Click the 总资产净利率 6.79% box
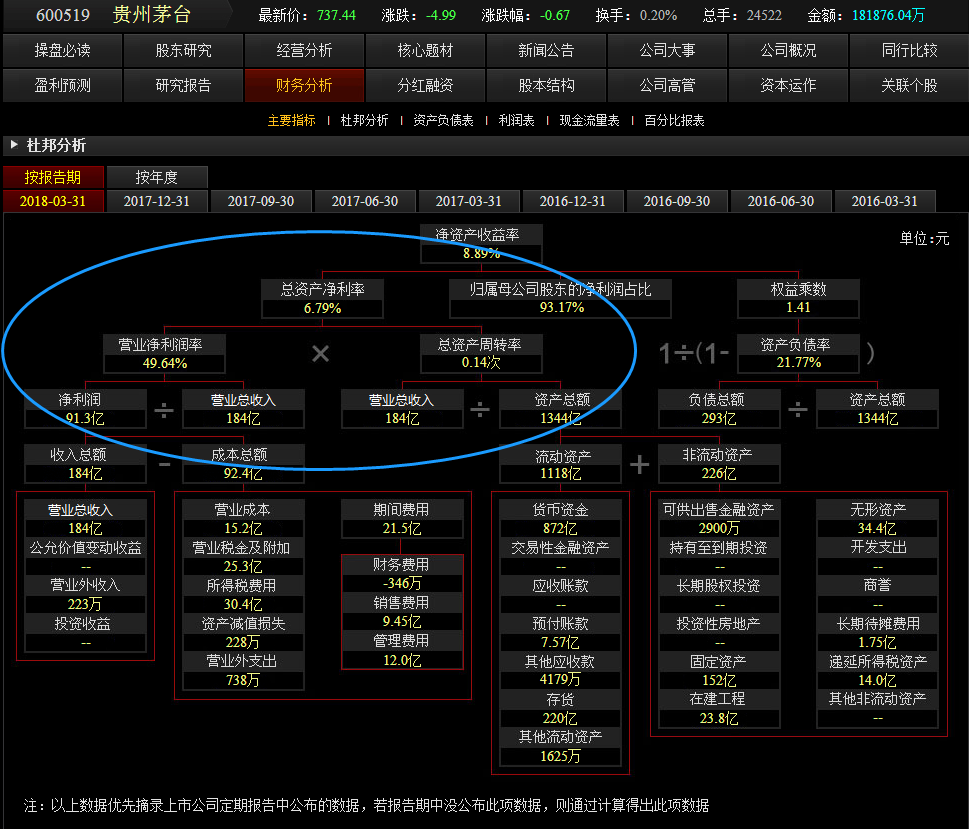 pyautogui.click(x=323, y=299)
